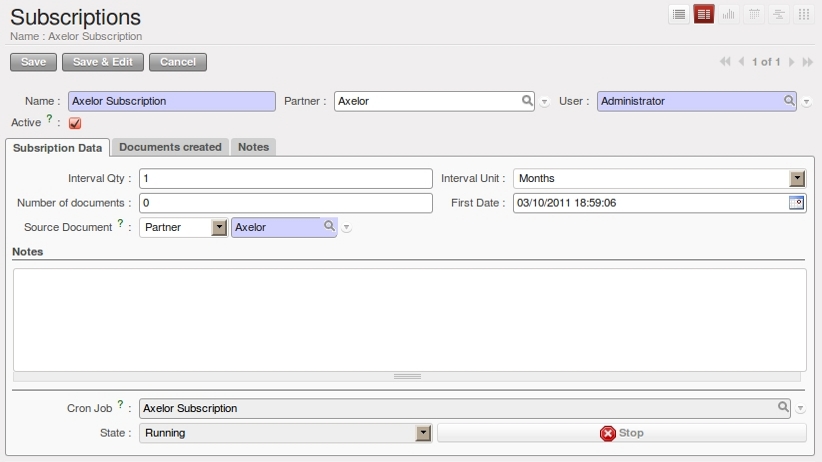The image size is (822, 462).
Task: Expand the Source Document type dropdown
Action: tap(220, 228)
